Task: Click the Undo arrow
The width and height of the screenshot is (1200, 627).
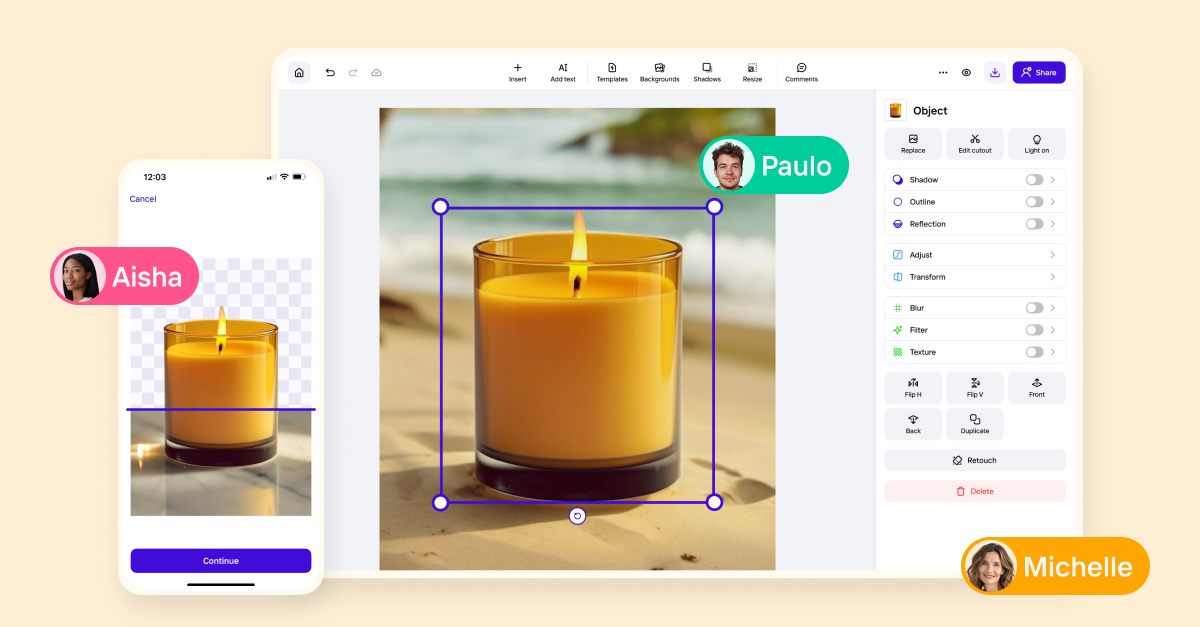Action: pyautogui.click(x=329, y=72)
